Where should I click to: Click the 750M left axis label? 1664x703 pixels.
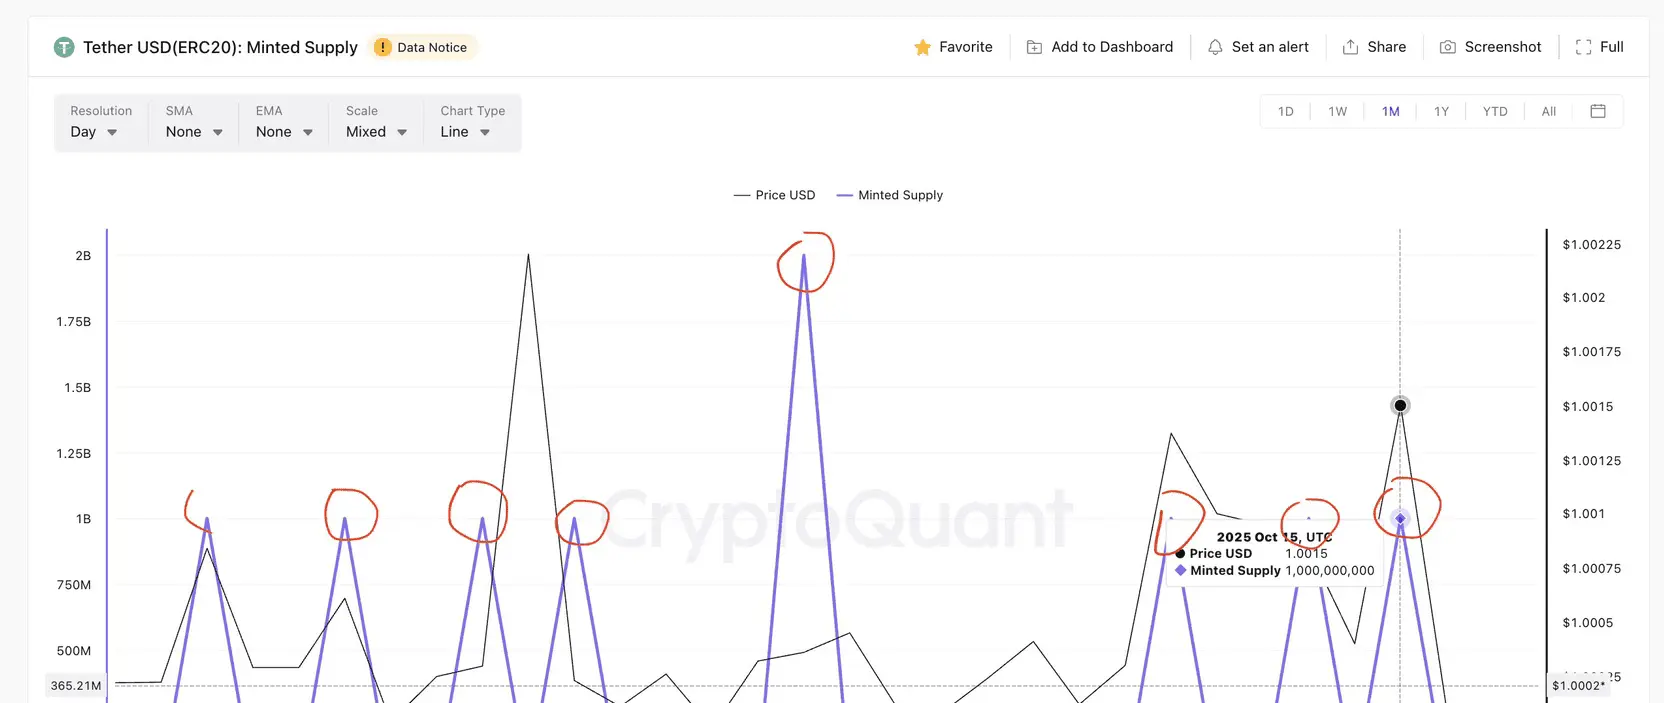(x=74, y=585)
